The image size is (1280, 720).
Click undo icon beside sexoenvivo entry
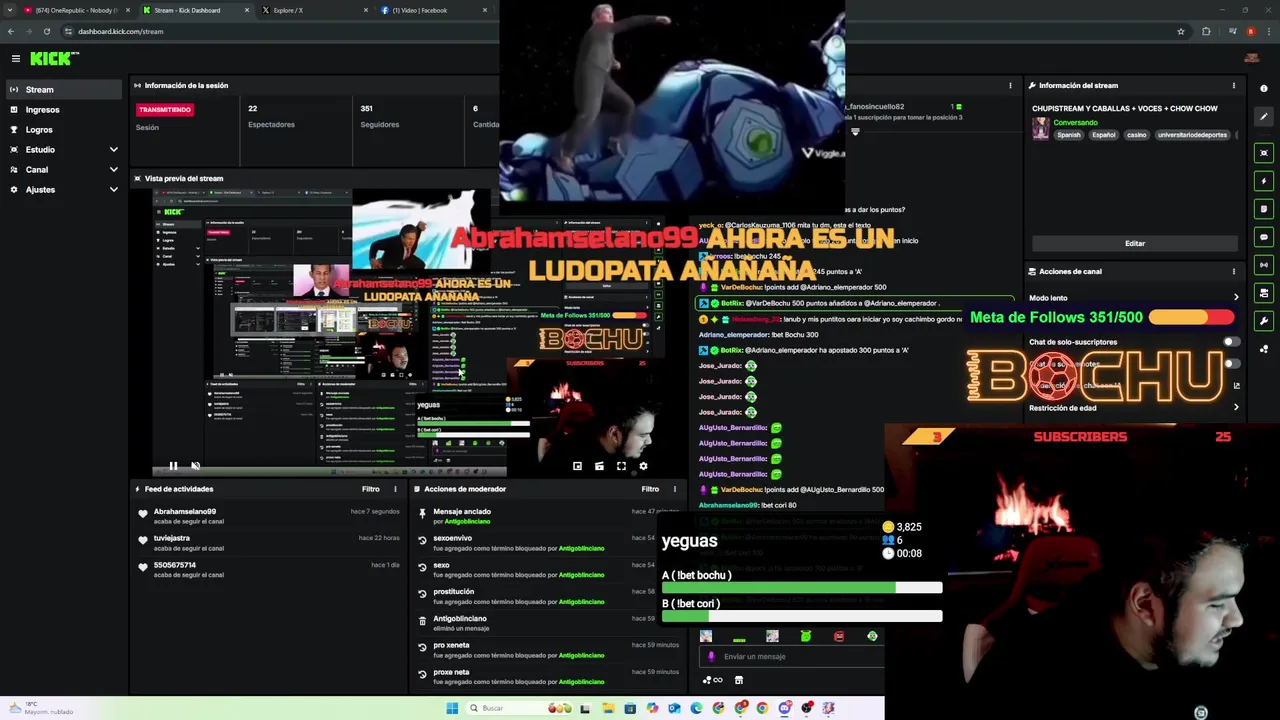(422, 540)
